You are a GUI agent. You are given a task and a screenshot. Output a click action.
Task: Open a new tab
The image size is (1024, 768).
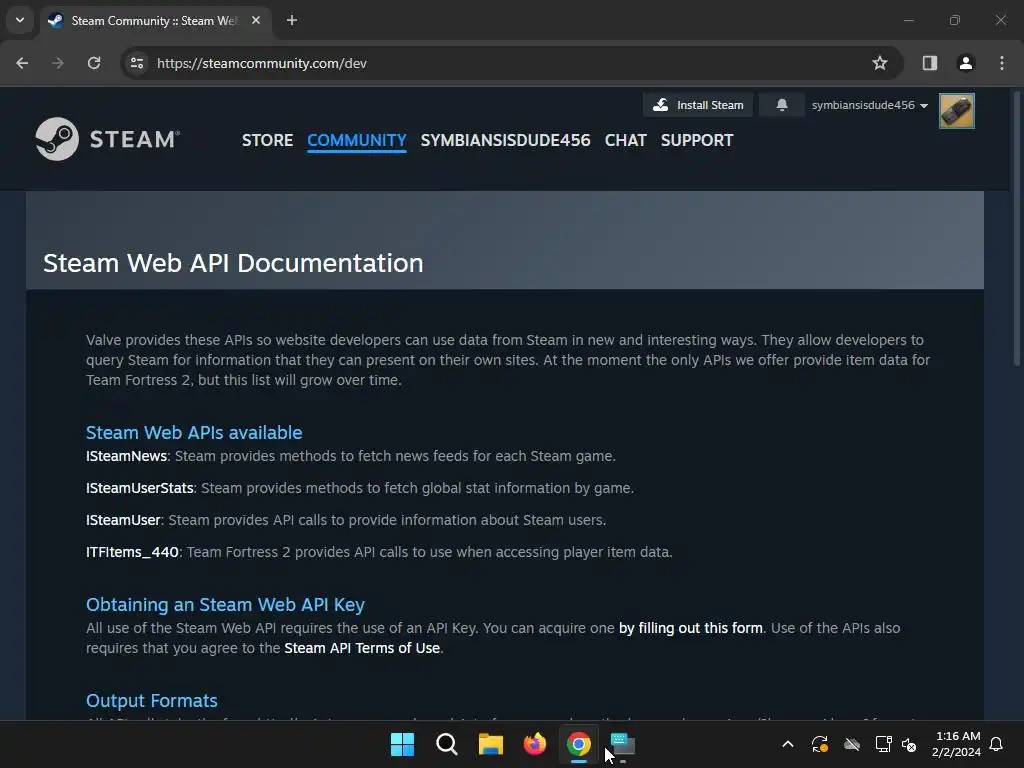(x=292, y=20)
